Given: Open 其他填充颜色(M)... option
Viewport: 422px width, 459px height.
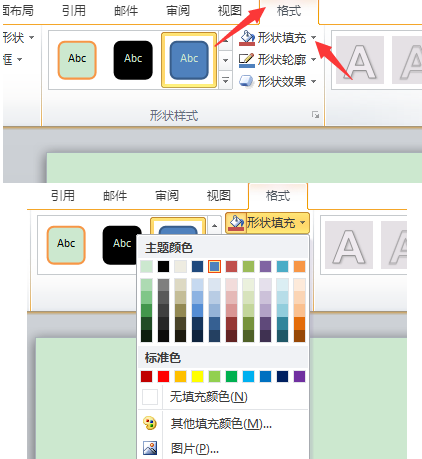Looking at the screenshot, I should tap(223, 423).
